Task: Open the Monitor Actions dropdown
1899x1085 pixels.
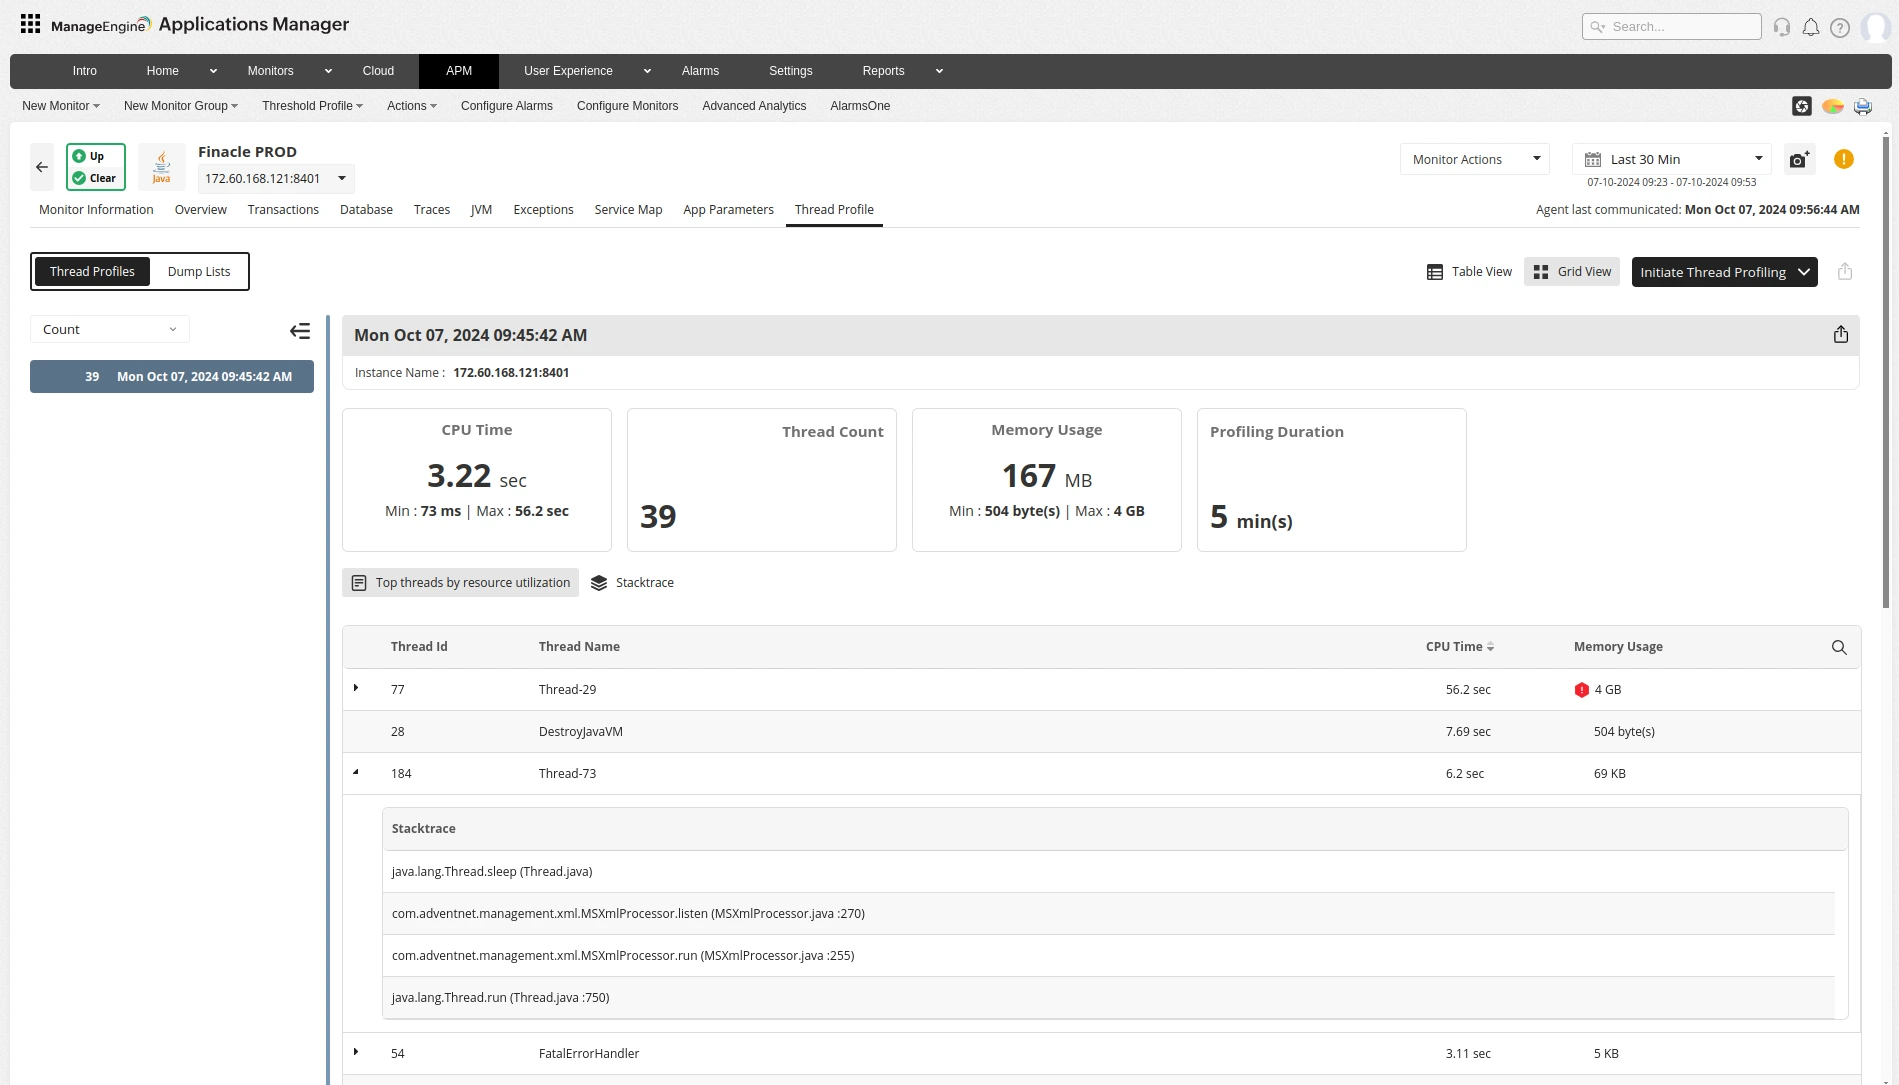Action: [1473, 159]
